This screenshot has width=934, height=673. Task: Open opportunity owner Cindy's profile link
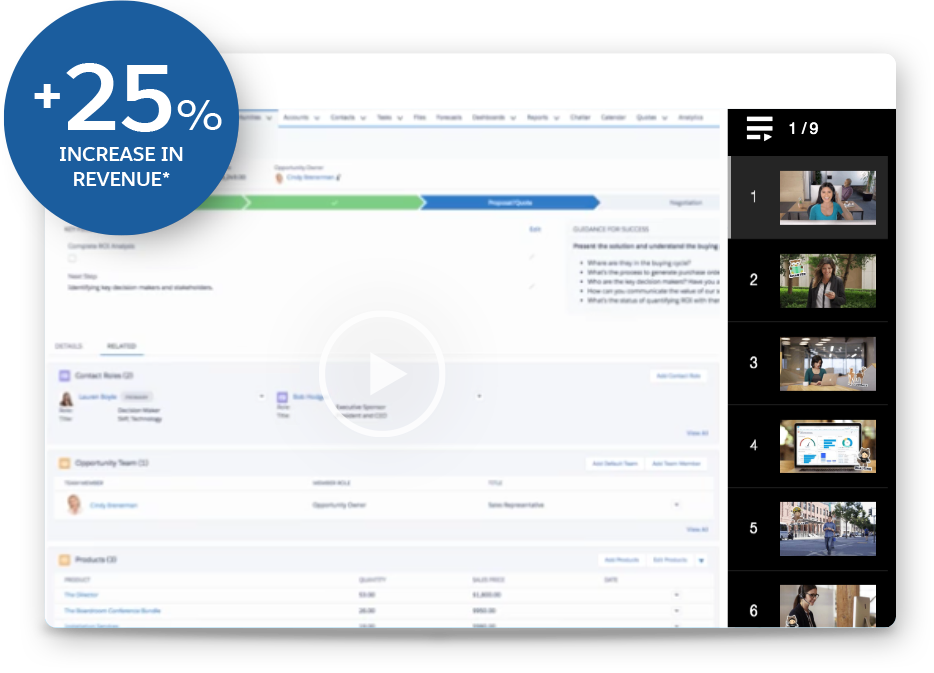point(310,177)
